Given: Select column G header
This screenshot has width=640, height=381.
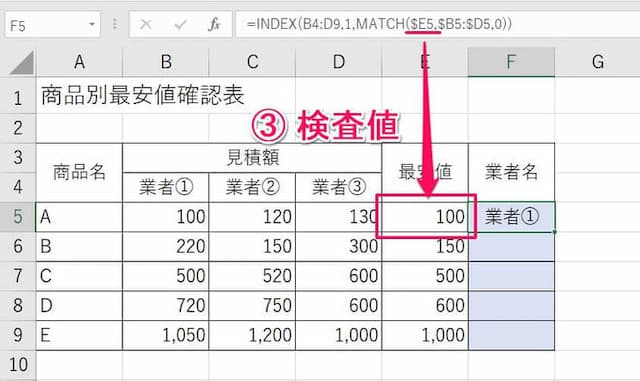Looking at the screenshot, I should (x=597, y=62).
